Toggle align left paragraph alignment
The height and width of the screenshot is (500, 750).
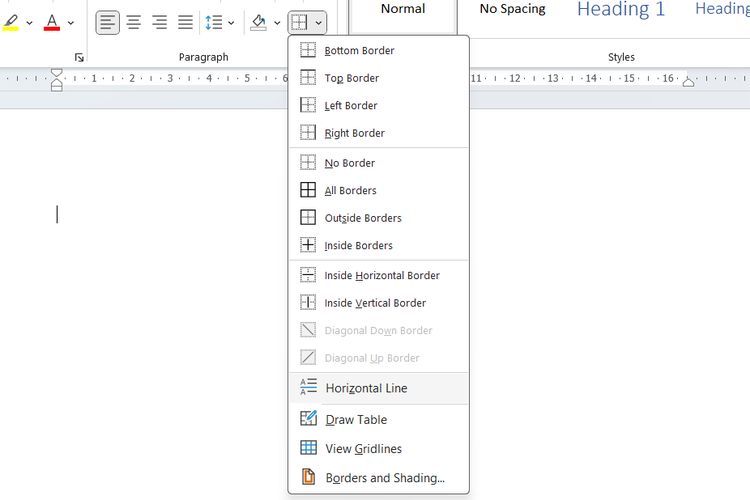tap(108, 22)
